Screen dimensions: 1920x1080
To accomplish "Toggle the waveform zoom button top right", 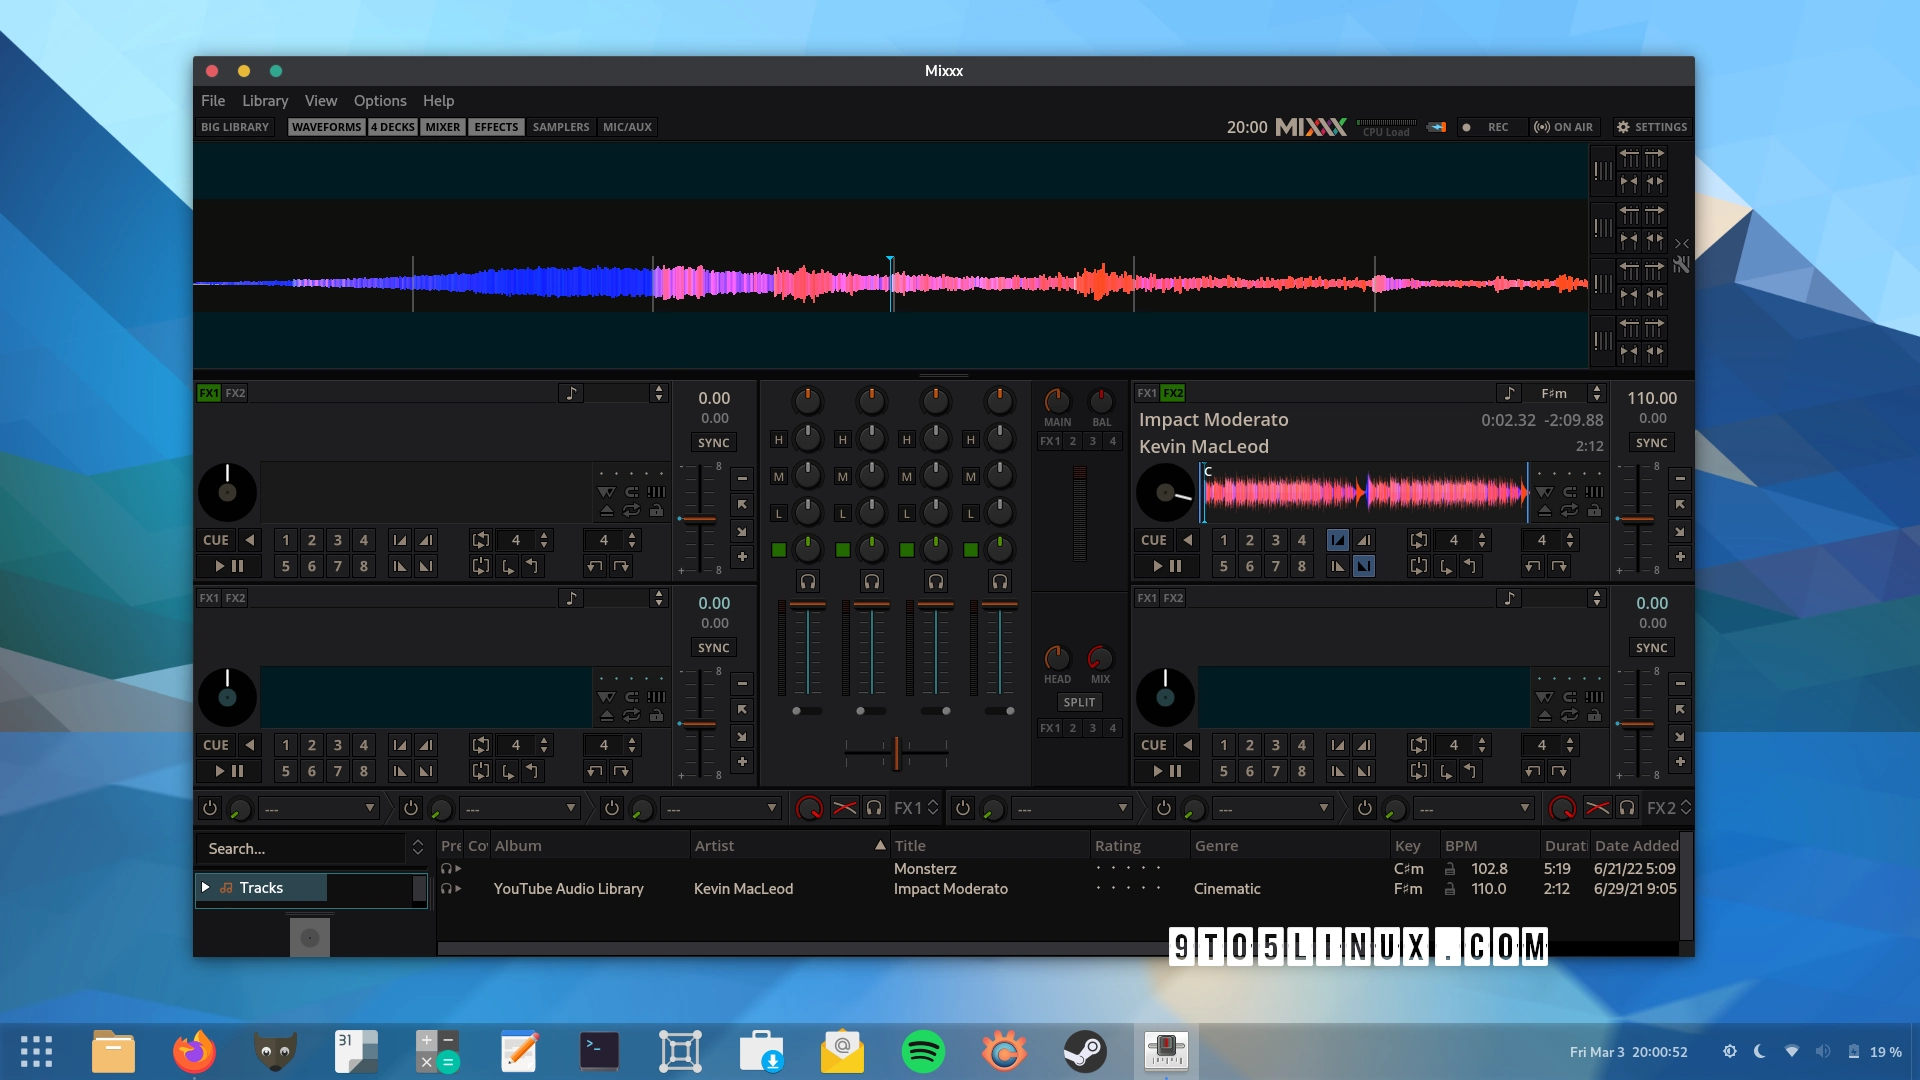I will coord(1680,240).
